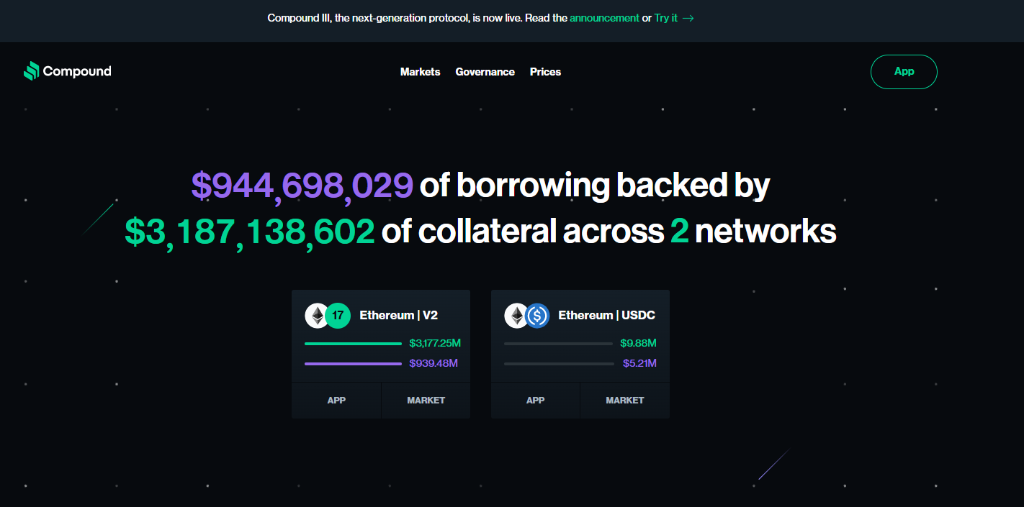
Task: Click the Compound logo icon
Action: pyautogui.click(x=31, y=71)
